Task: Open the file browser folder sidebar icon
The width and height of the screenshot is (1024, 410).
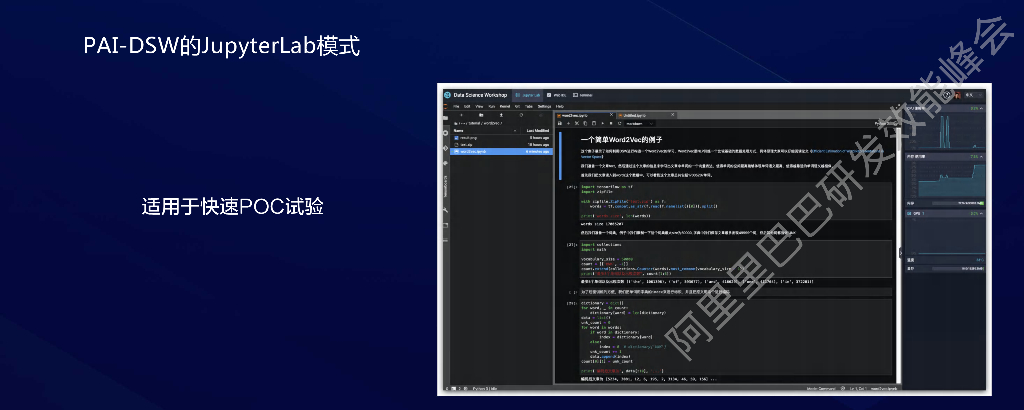Action: pyautogui.click(x=445, y=118)
